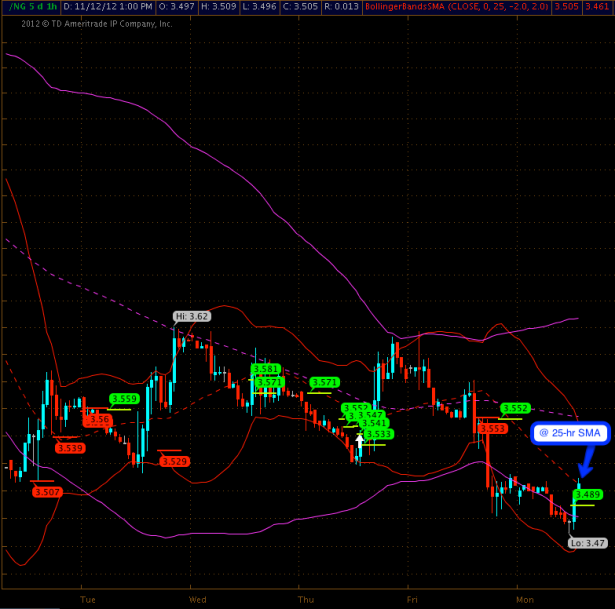Screen dimensions: 615x609
Task: Click the green 3.581 price marker
Action: click(x=267, y=369)
